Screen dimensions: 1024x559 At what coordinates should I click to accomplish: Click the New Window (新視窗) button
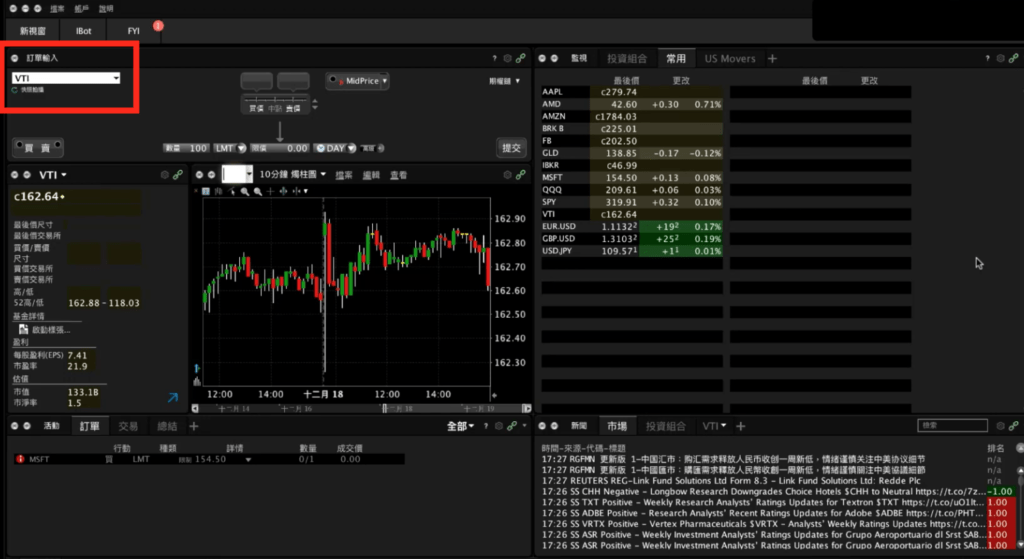(32, 31)
